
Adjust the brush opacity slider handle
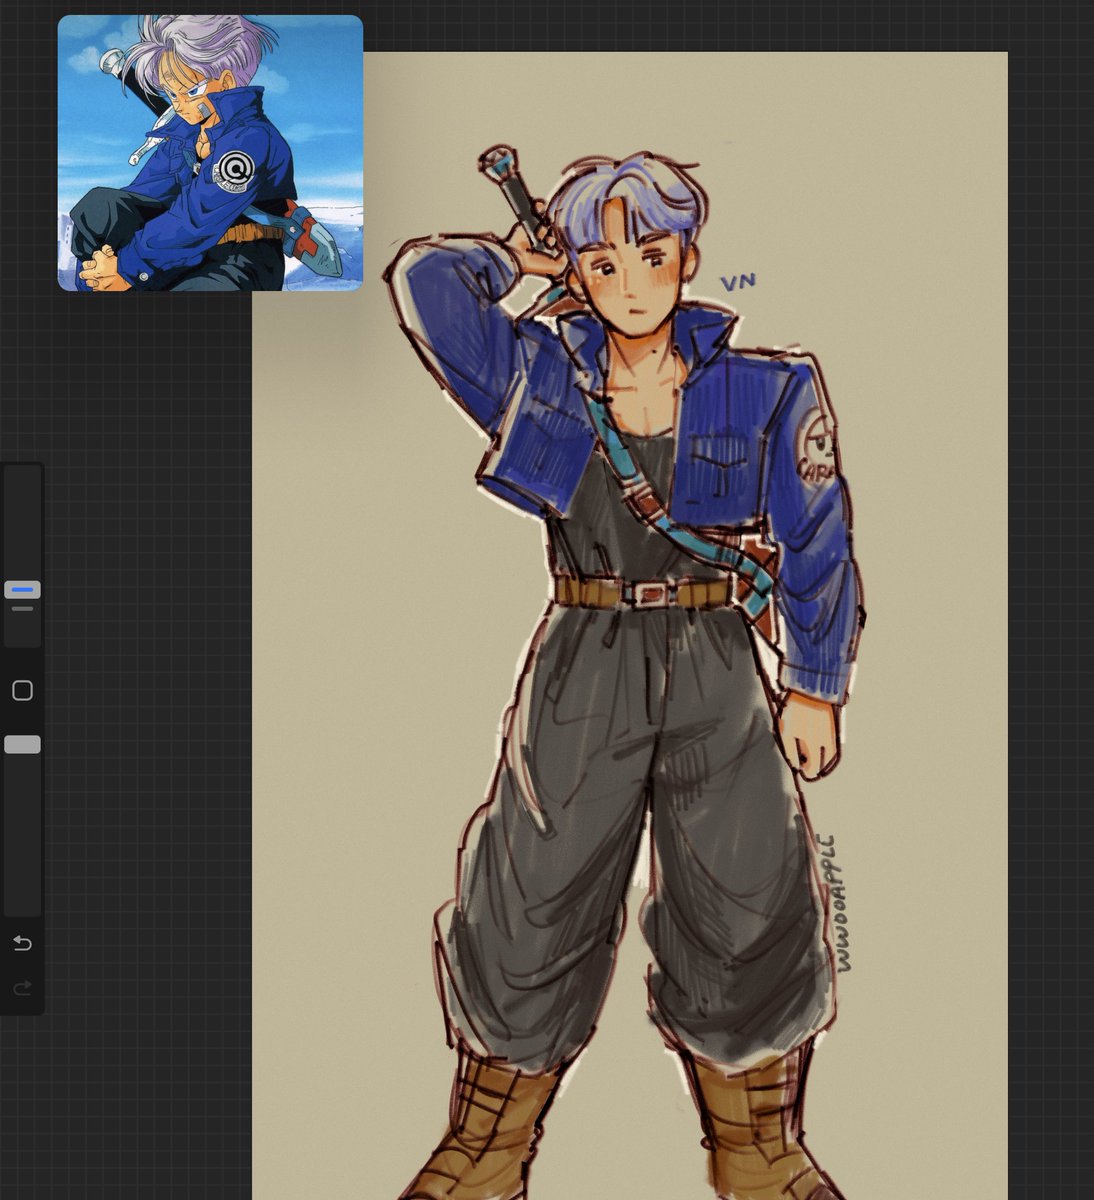tap(22, 744)
